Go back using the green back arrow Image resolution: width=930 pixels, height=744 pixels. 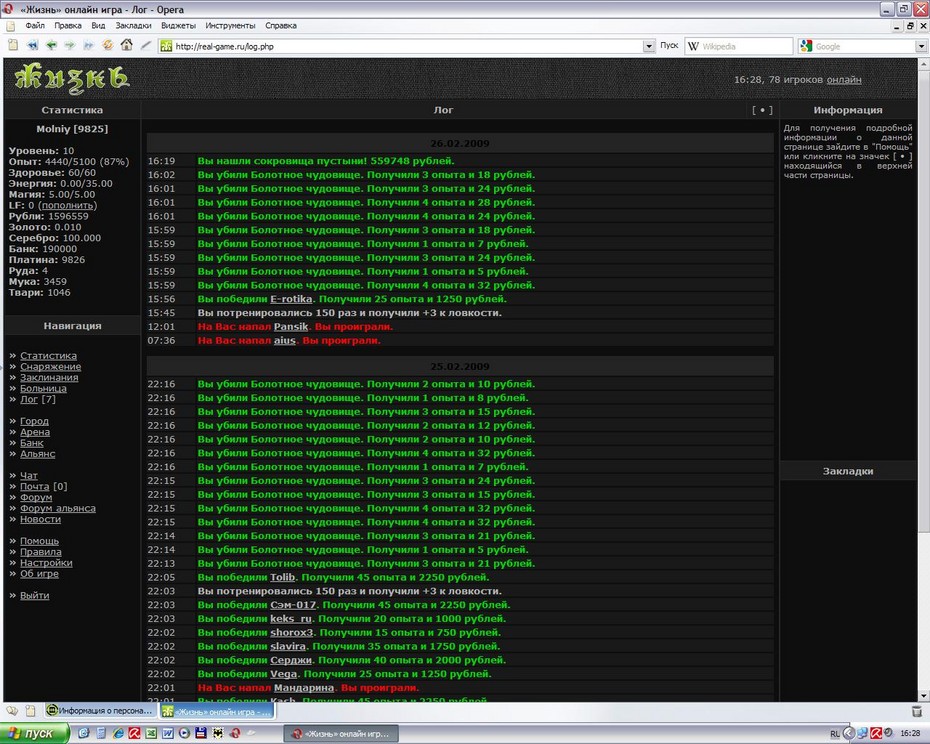point(52,45)
